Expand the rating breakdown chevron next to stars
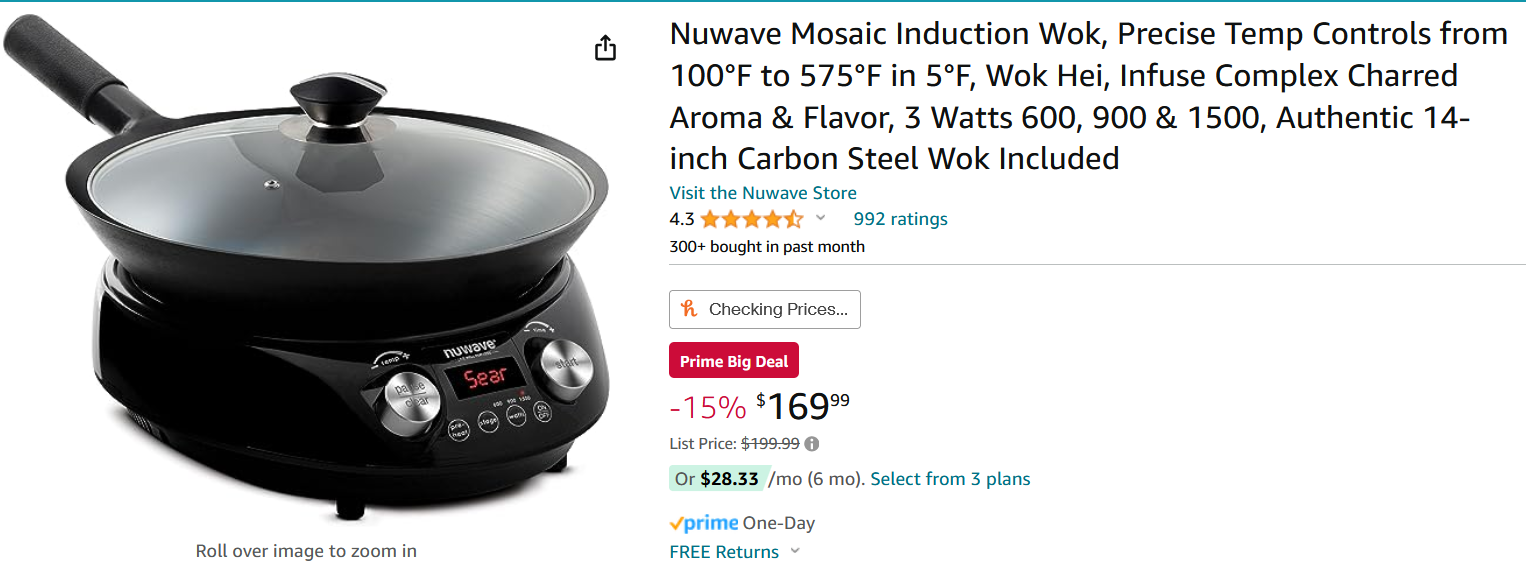 pyautogui.click(x=821, y=218)
